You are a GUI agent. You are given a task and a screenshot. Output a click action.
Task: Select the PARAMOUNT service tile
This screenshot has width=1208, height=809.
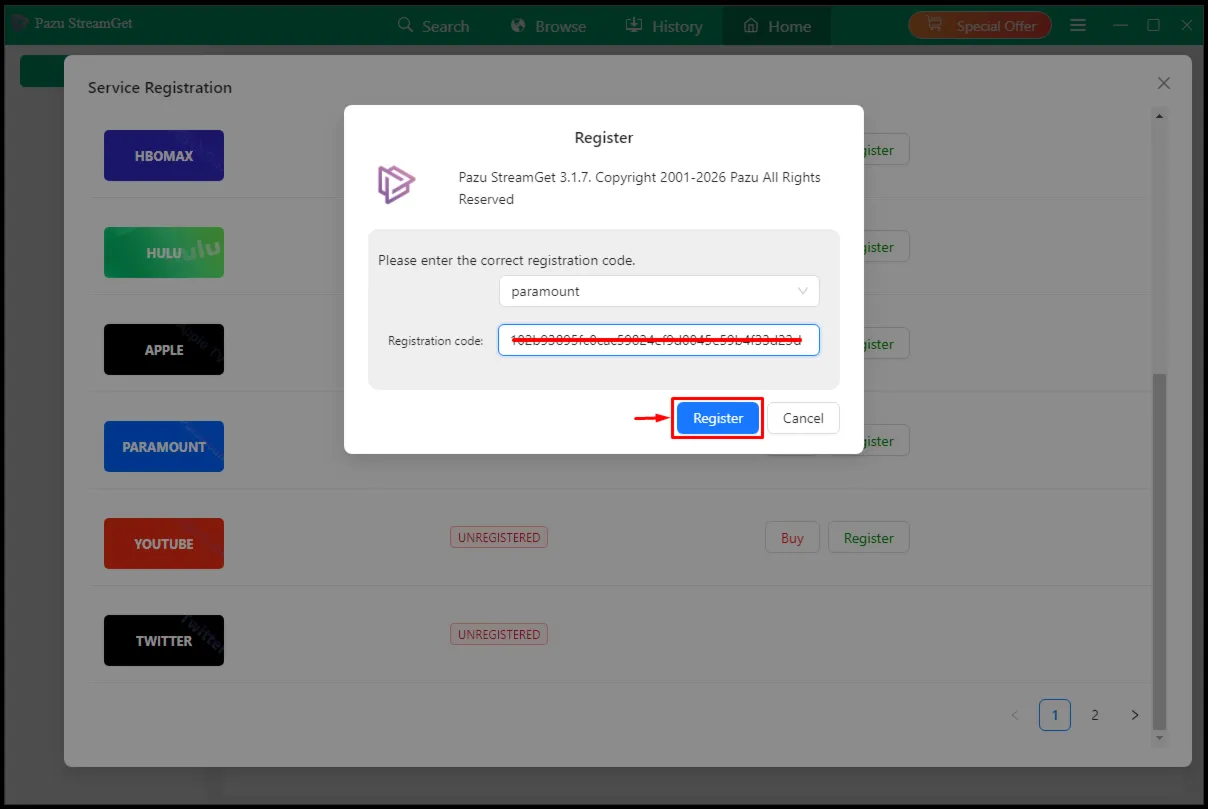click(164, 446)
